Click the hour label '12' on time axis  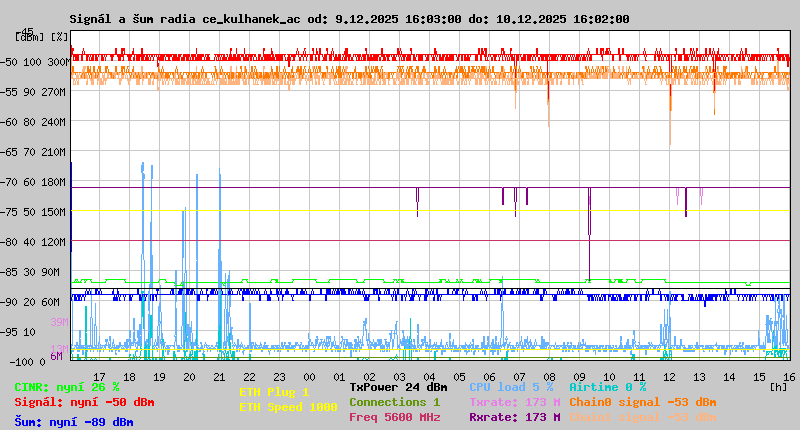[x=669, y=377]
